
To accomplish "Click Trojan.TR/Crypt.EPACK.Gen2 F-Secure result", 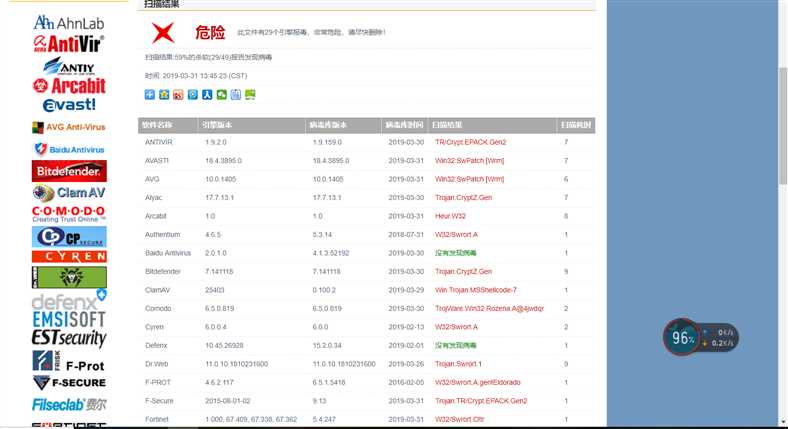I will [x=481, y=401].
